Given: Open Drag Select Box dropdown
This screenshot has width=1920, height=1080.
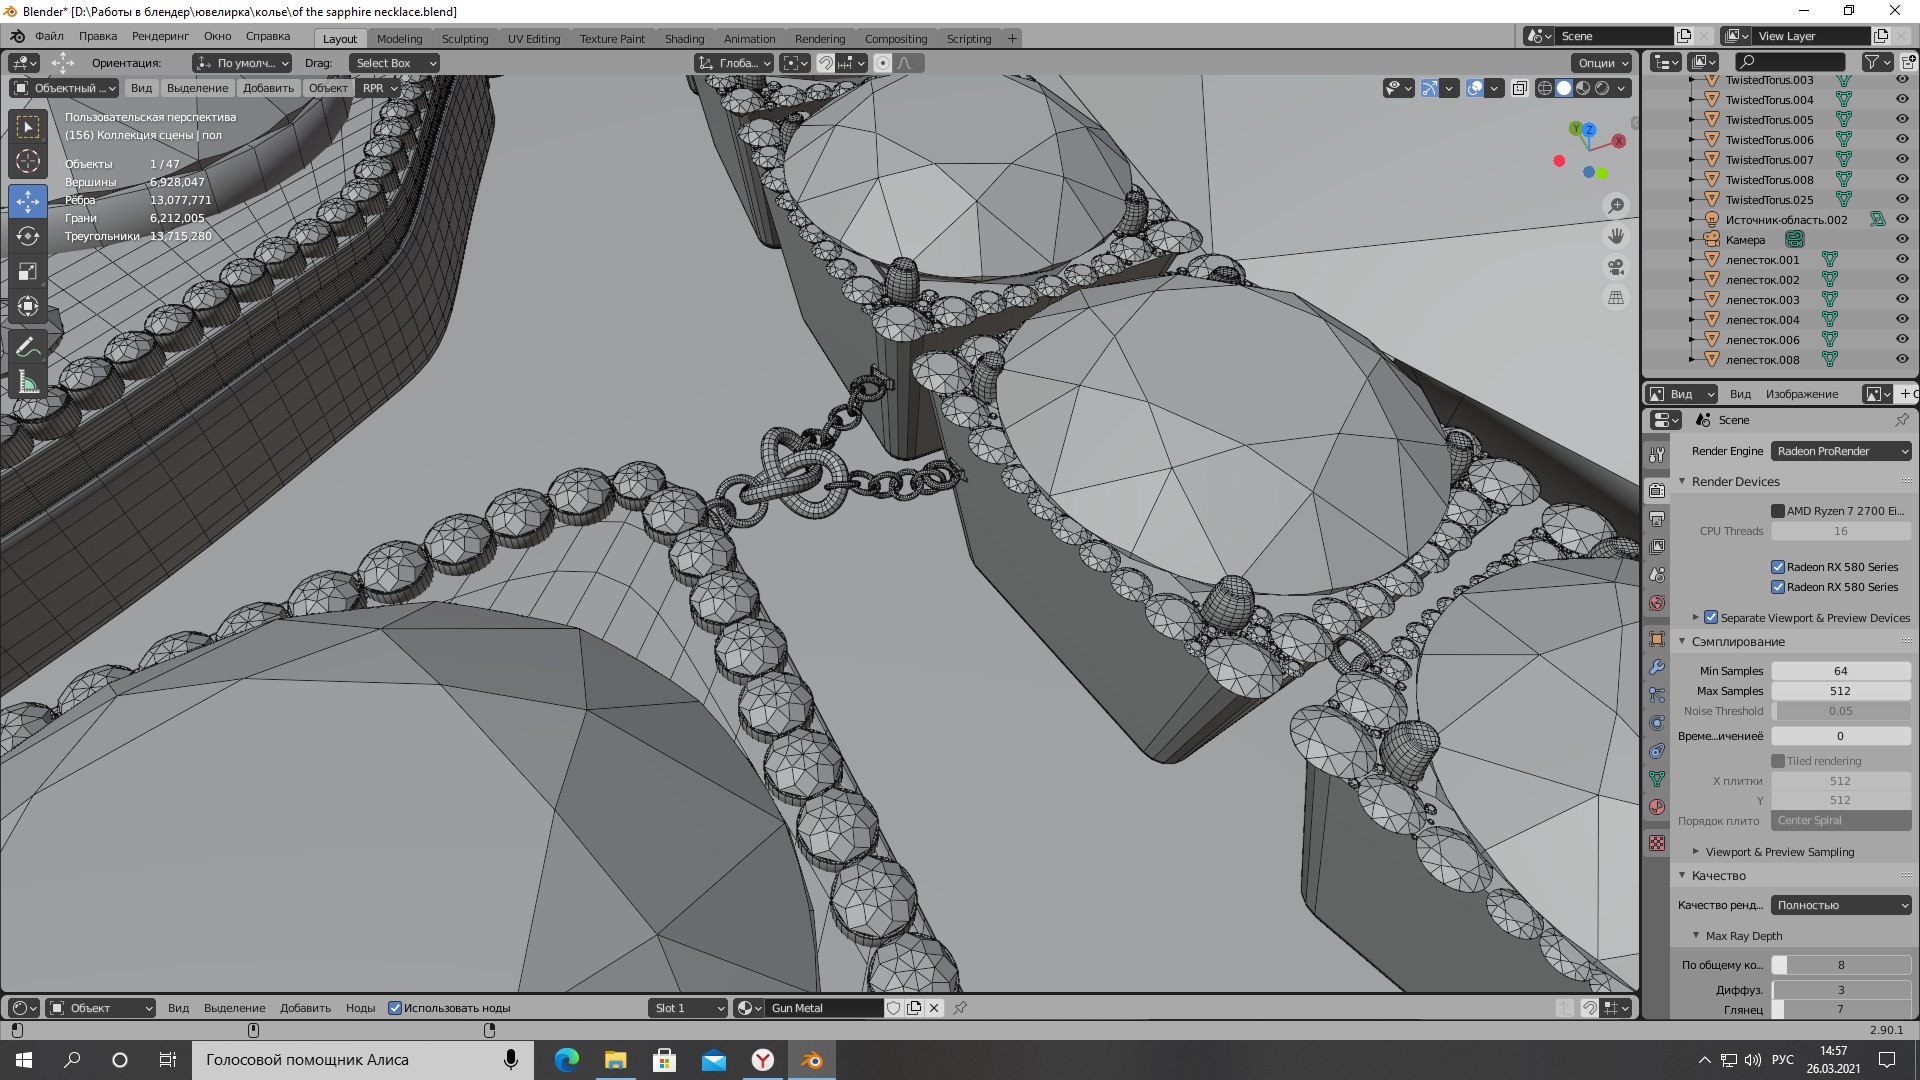Looking at the screenshot, I should 395,63.
